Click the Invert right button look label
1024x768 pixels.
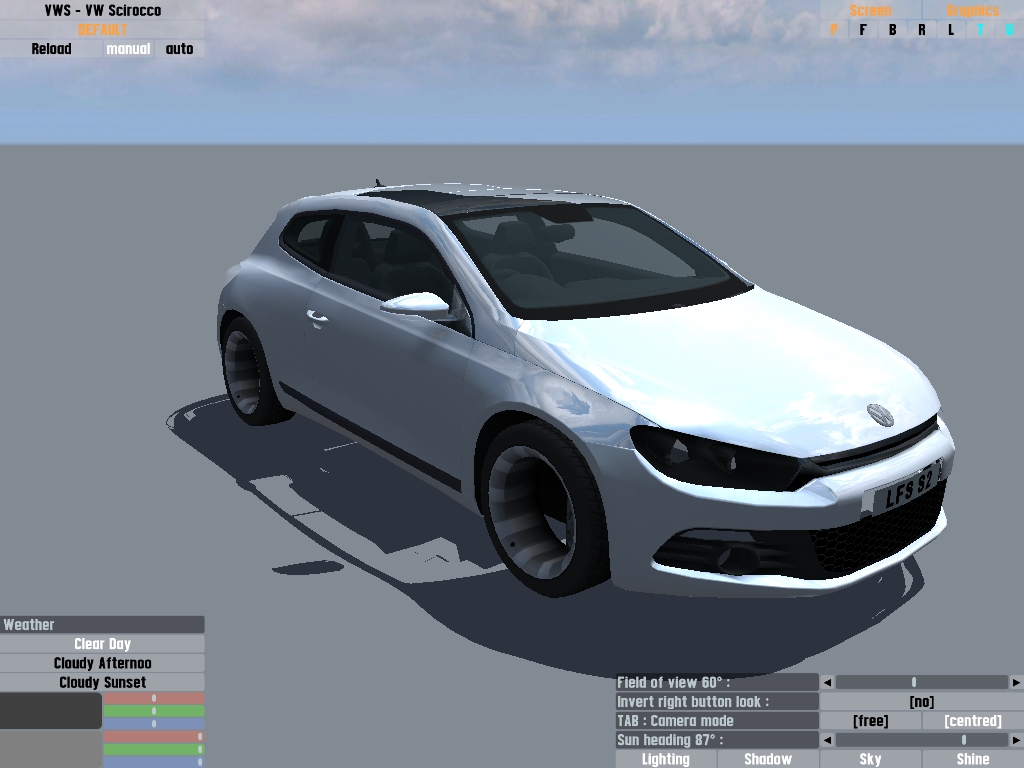[x=717, y=701]
